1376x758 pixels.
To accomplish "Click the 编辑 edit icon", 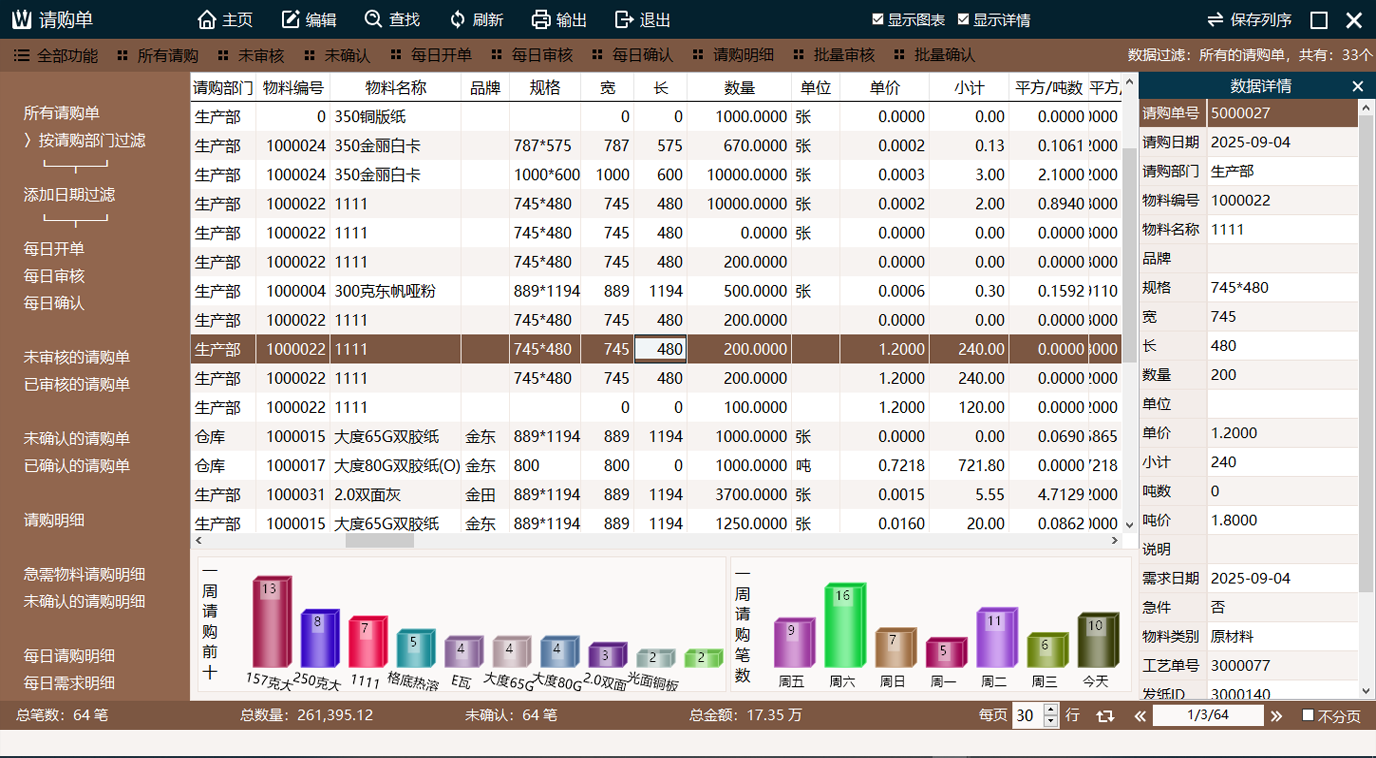I will click(x=291, y=20).
